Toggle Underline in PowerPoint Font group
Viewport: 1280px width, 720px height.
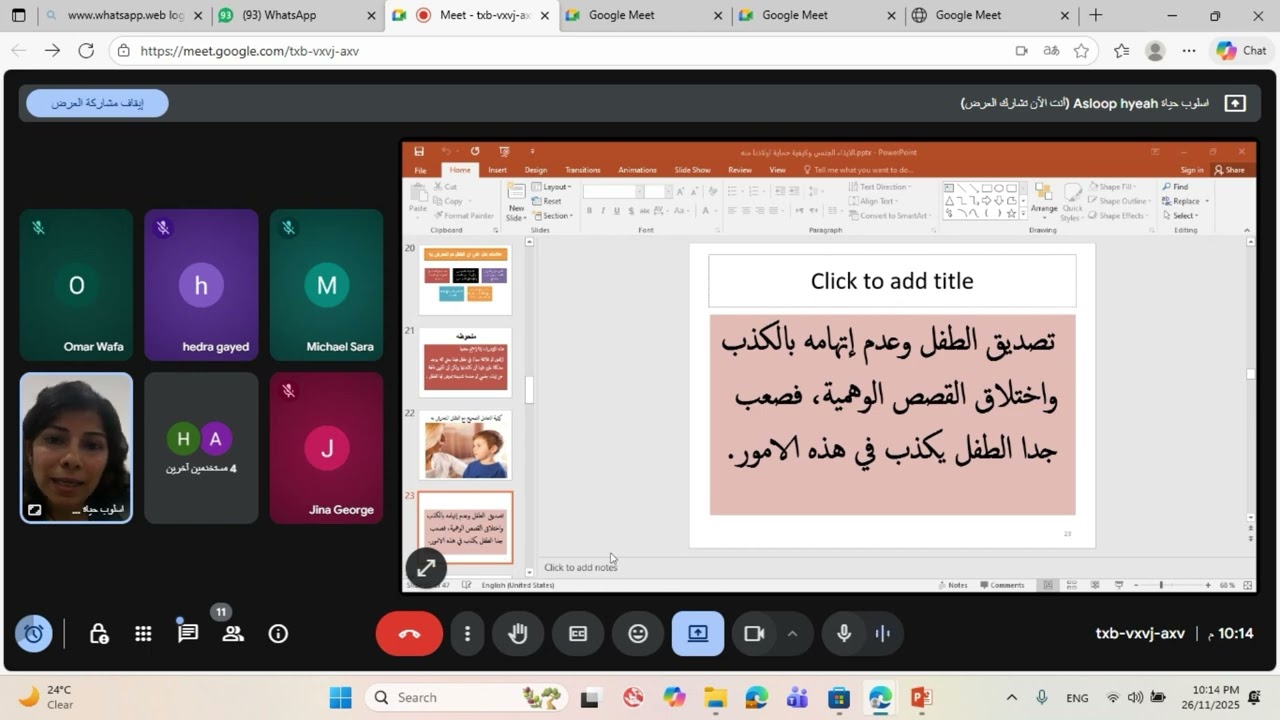point(616,211)
